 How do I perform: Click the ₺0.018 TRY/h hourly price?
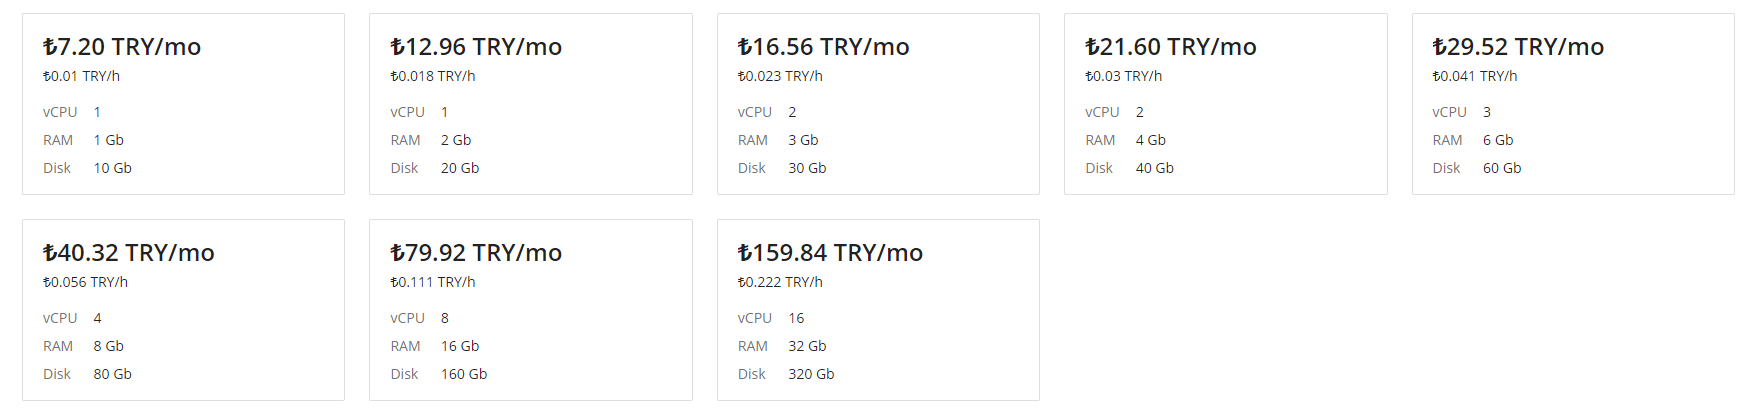433,76
